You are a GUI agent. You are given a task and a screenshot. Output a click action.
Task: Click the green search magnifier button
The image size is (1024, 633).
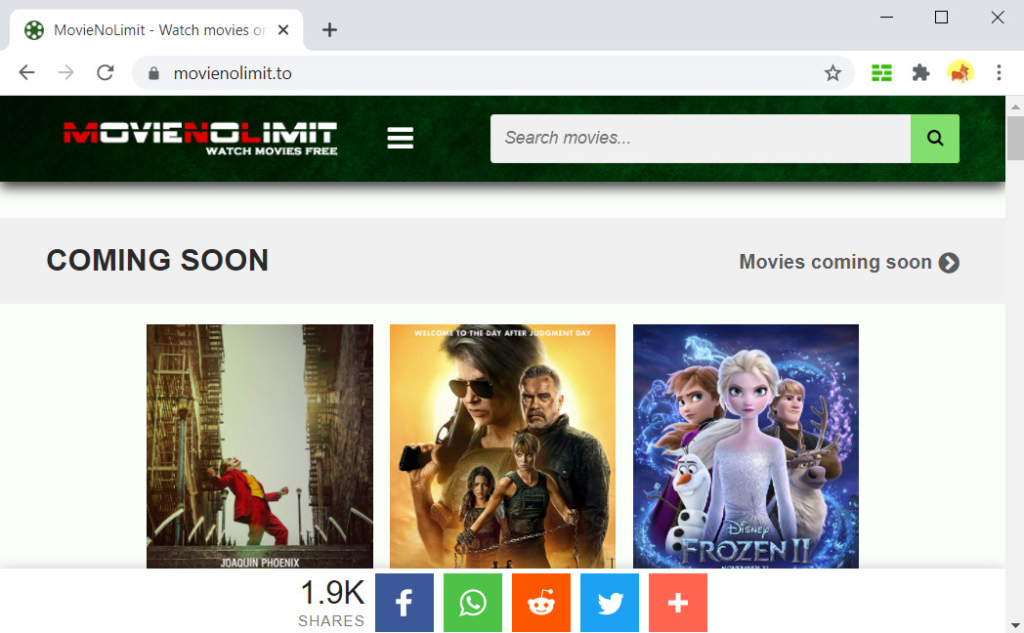point(935,138)
